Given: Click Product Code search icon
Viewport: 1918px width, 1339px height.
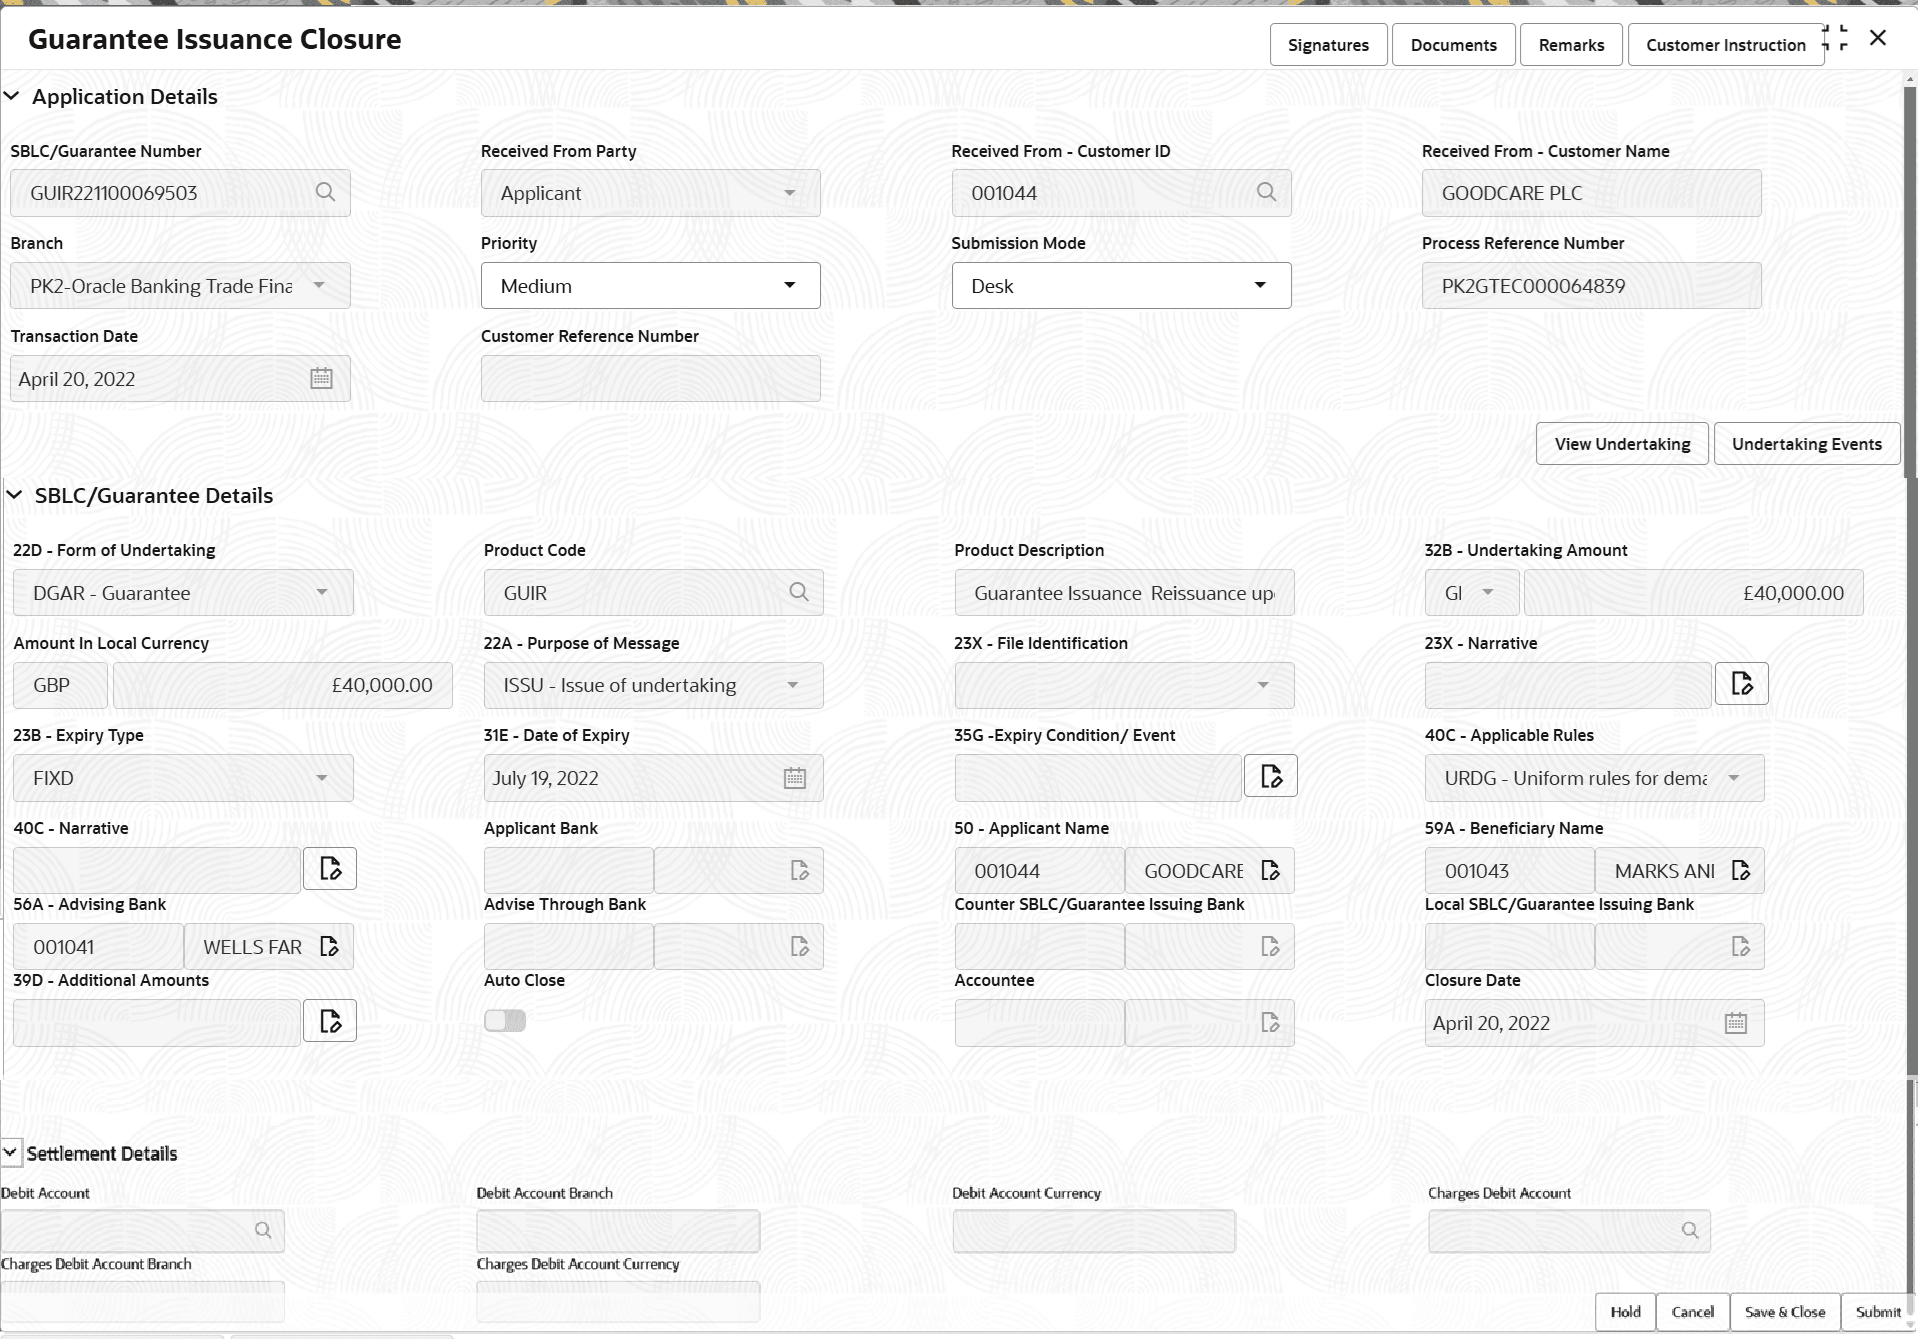Looking at the screenshot, I should click(x=798, y=592).
